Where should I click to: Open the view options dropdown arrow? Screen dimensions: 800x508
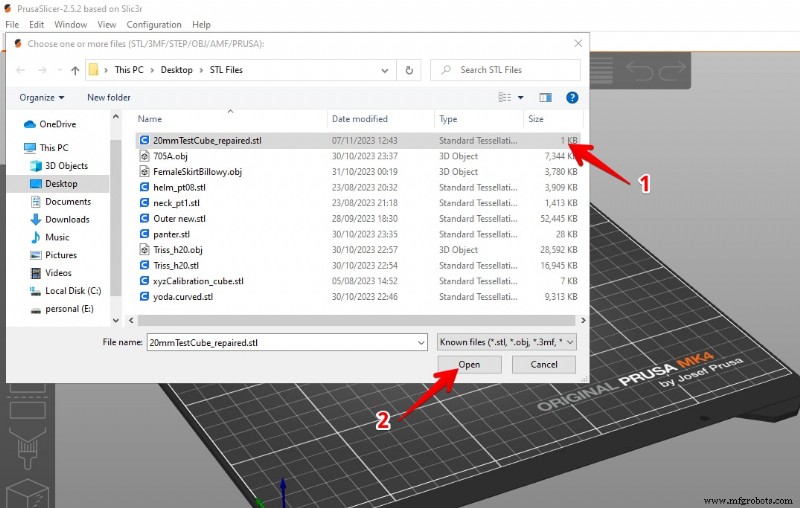520,97
